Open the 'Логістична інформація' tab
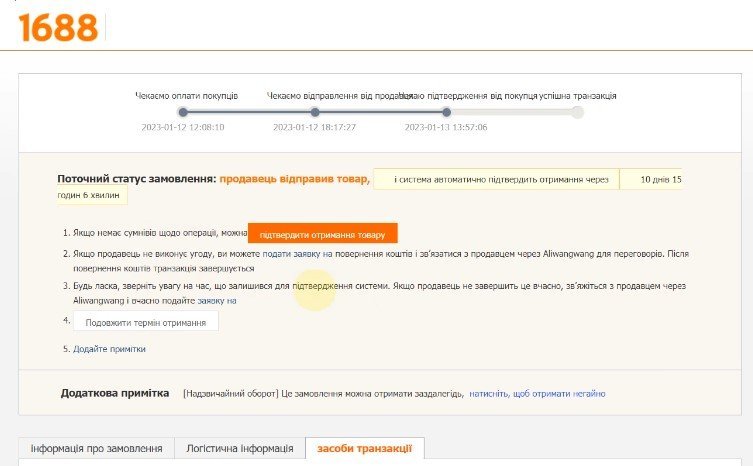Screen dimensions: 753x466 (x=239, y=449)
